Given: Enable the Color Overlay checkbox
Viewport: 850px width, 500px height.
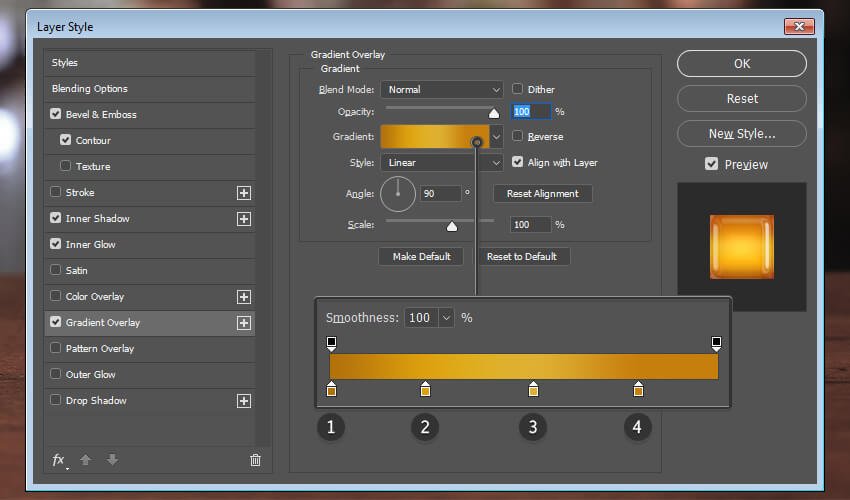Looking at the screenshot, I should [55, 296].
